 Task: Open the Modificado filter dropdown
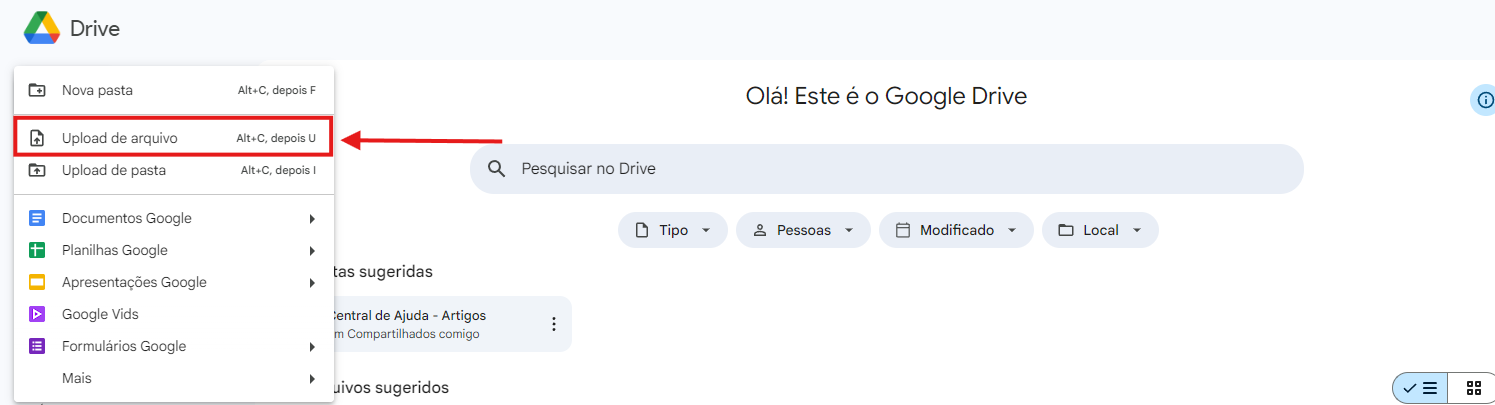tap(956, 230)
